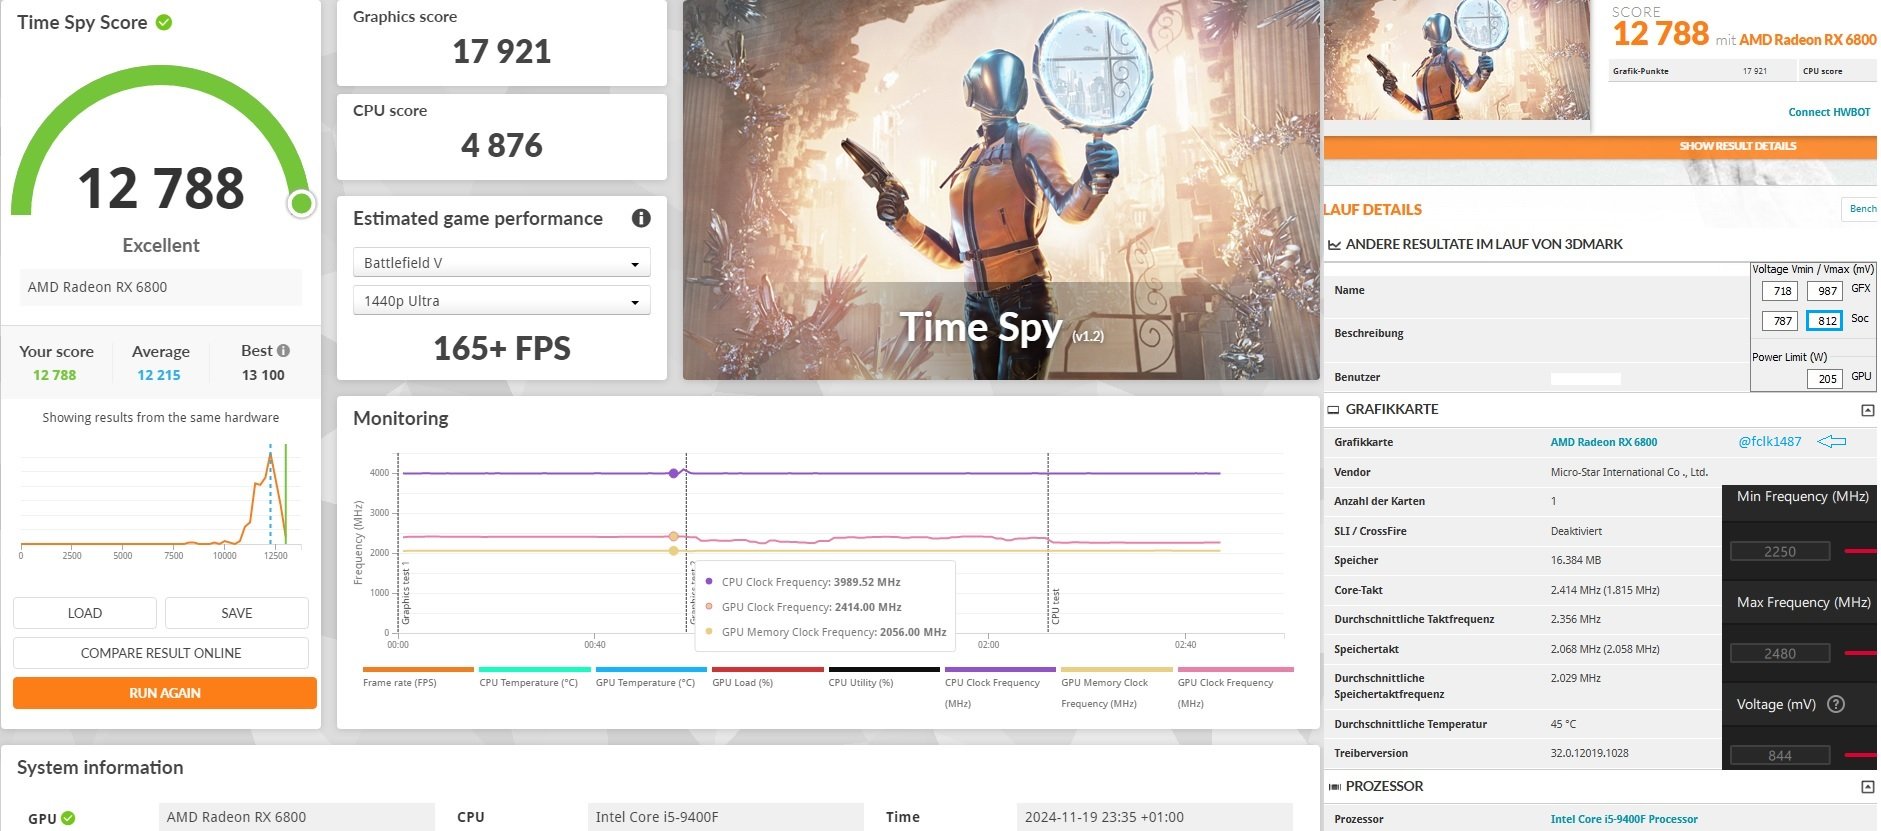Open Intel Core i5-9400F Processor link

[1624, 819]
